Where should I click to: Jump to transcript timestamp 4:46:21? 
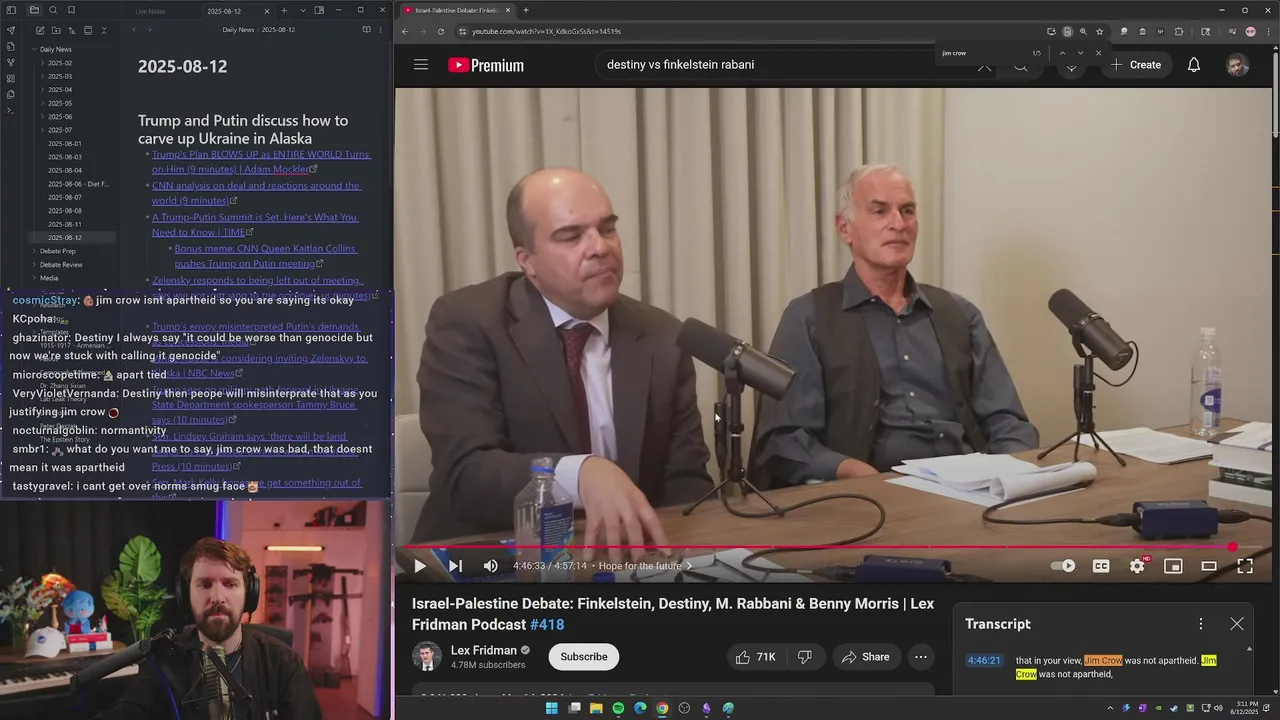(x=984, y=661)
